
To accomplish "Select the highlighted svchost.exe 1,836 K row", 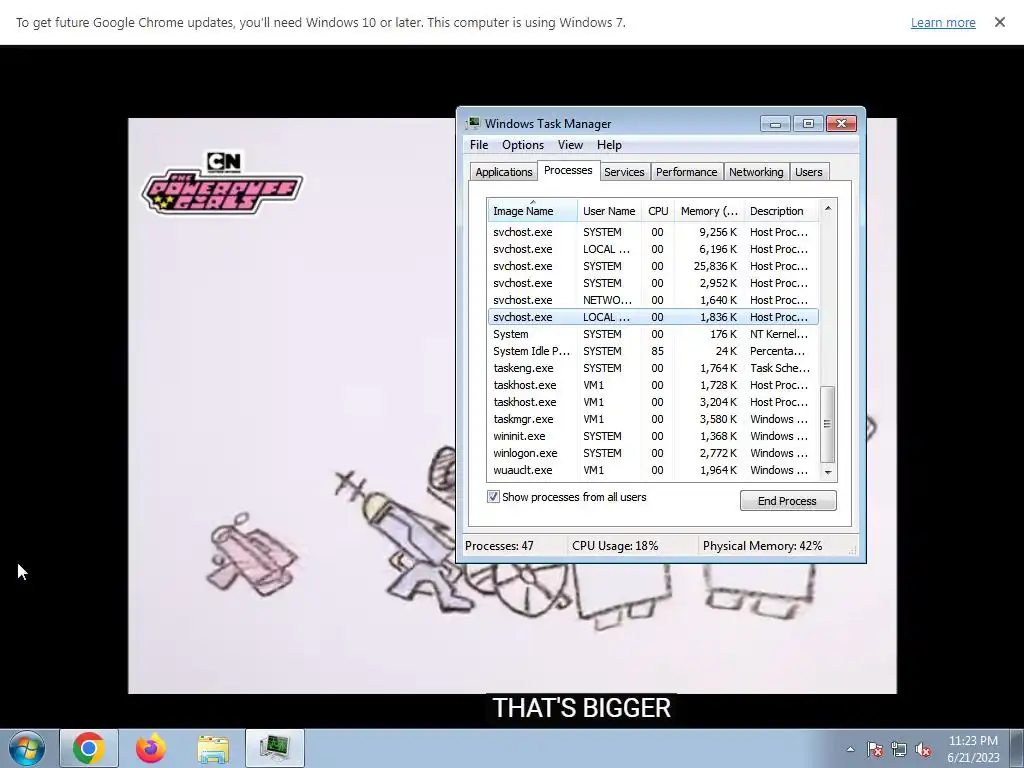I will pos(652,317).
